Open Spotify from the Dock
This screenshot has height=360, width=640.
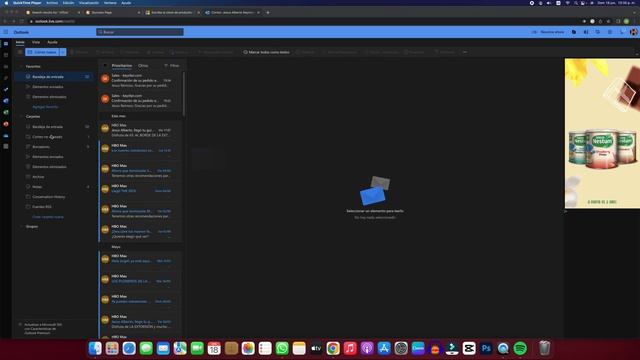(520, 348)
